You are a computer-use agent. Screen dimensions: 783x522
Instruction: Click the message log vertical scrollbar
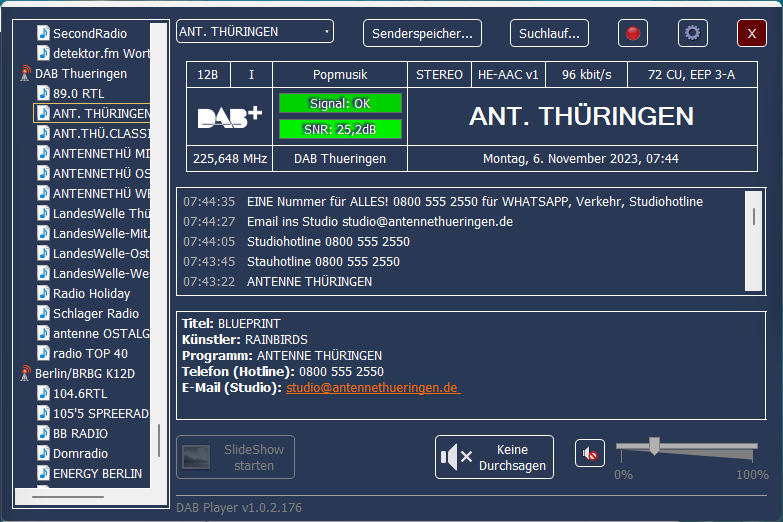tap(752, 215)
